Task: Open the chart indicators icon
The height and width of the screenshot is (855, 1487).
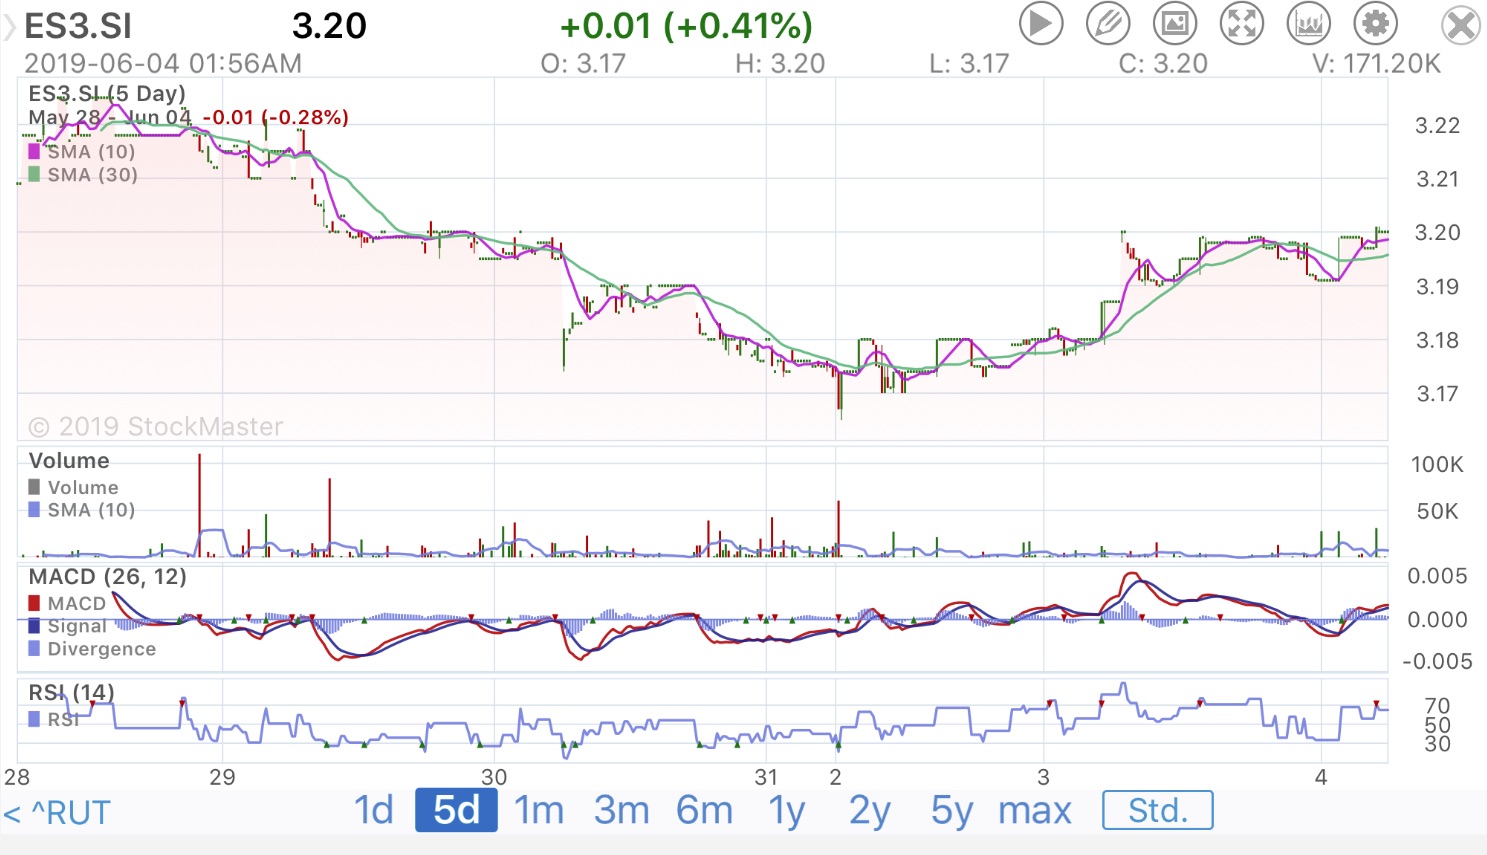Action: [x=1309, y=23]
